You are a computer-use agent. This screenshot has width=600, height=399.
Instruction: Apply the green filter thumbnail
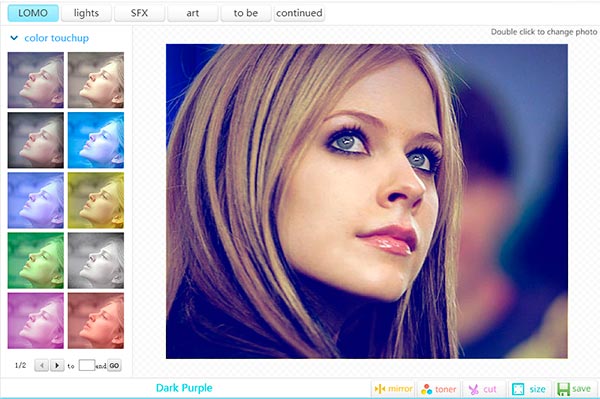click(x=36, y=261)
